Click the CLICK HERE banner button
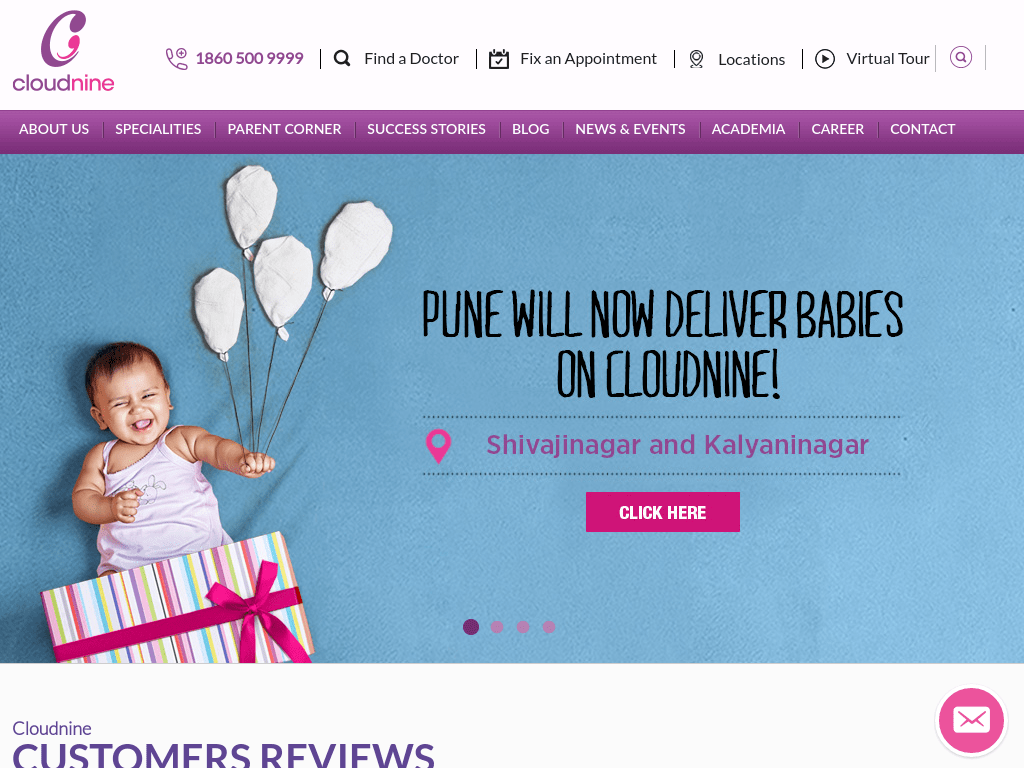Image resolution: width=1024 pixels, height=768 pixels. (x=663, y=512)
